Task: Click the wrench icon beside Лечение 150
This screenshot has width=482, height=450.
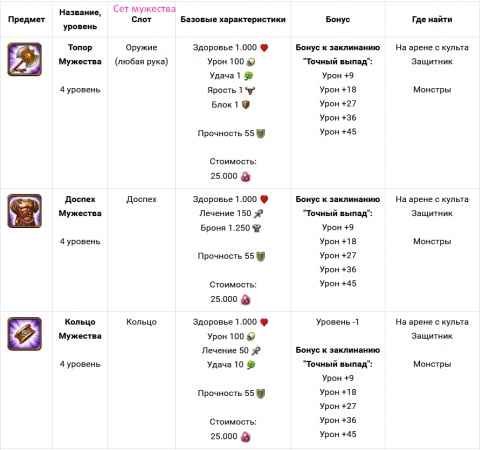Action: (258, 214)
